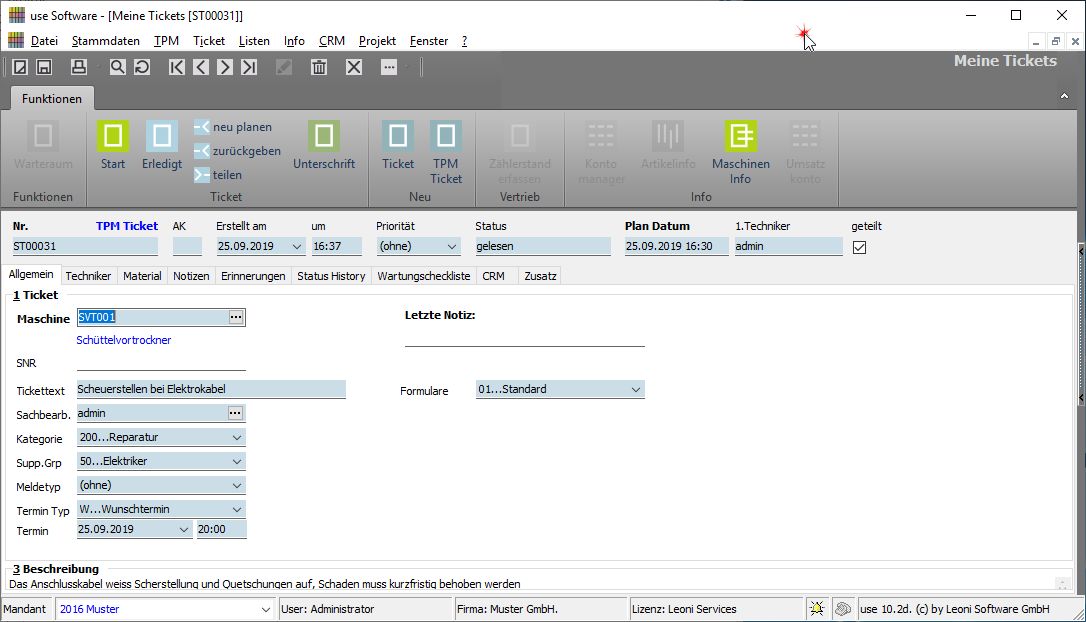This screenshot has width=1086, height=622.
Task: Open the CRM menu
Action: pos(332,41)
